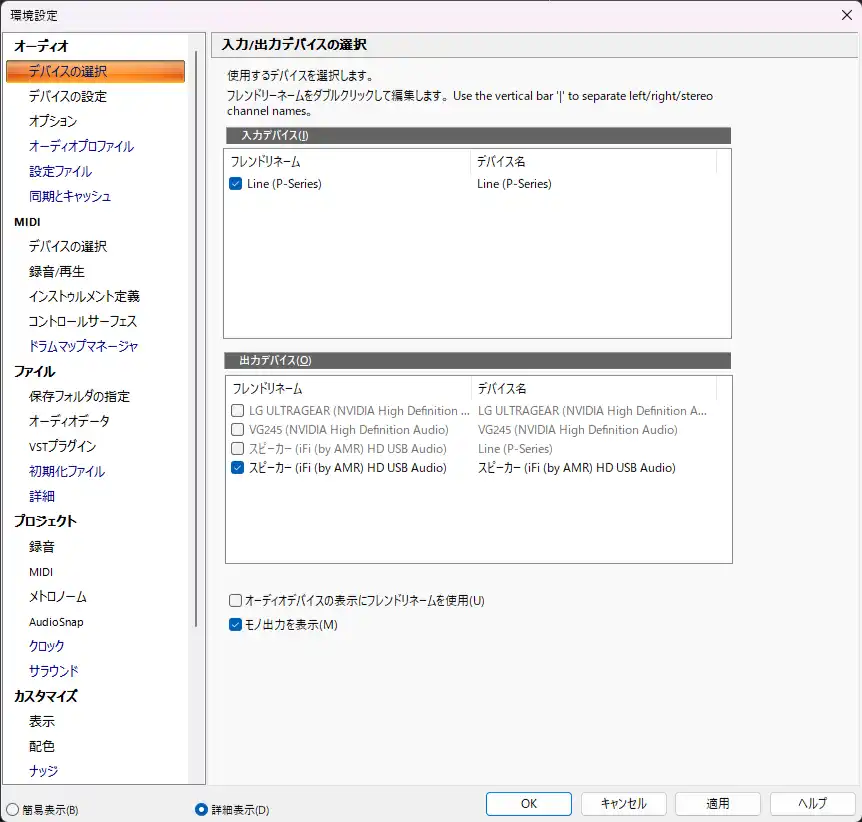Select コントロールサーフェス under MIDI
This screenshot has width=862, height=822.
(x=83, y=321)
